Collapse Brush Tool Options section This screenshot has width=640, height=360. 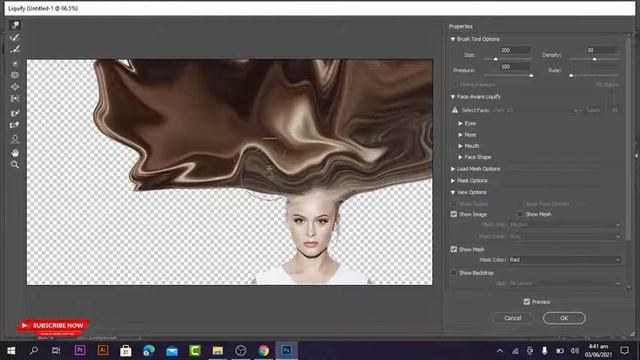tap(453, 39)
